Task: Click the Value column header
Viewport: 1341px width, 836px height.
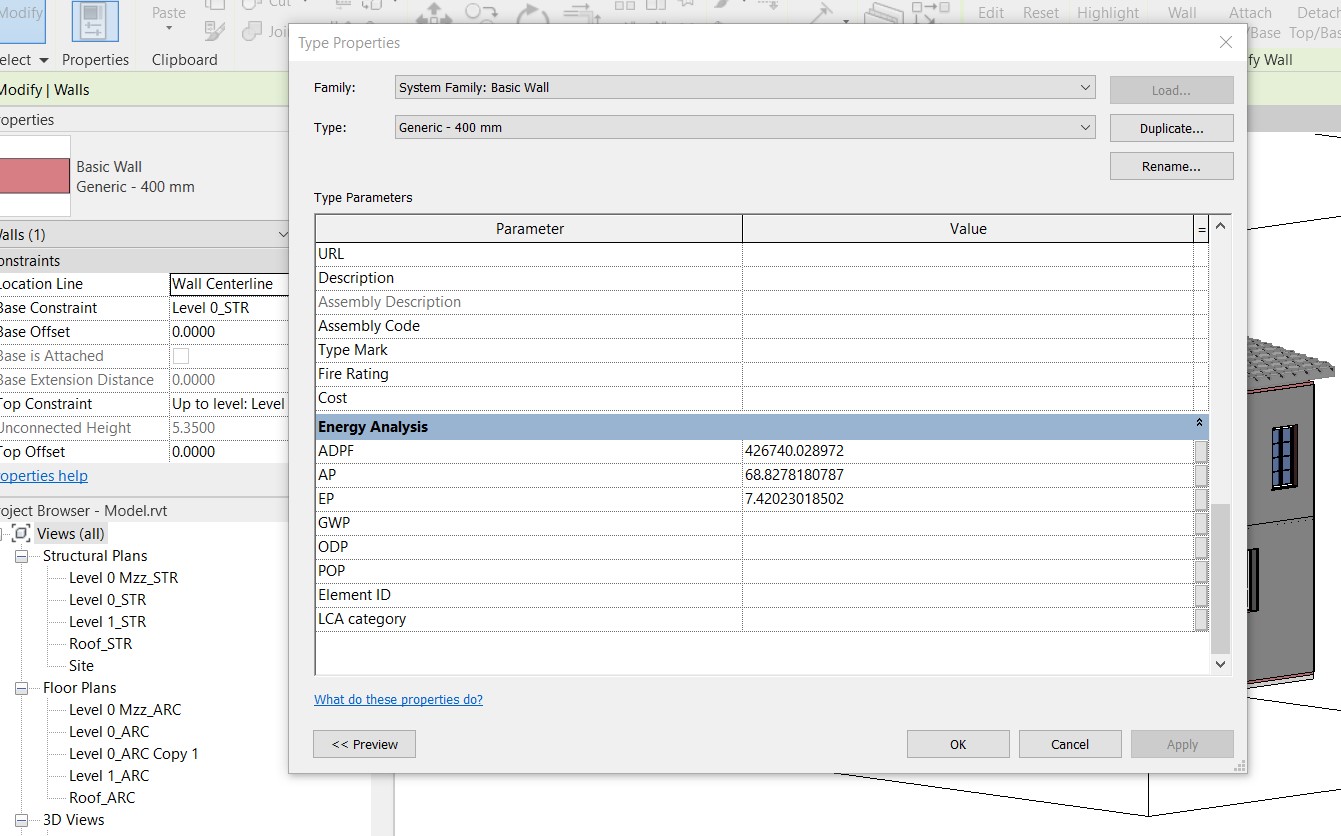Action: (x=968, y=229)
